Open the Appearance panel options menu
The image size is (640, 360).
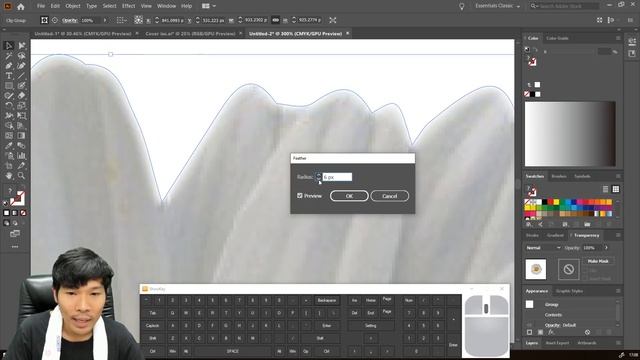tap(618, 291)
